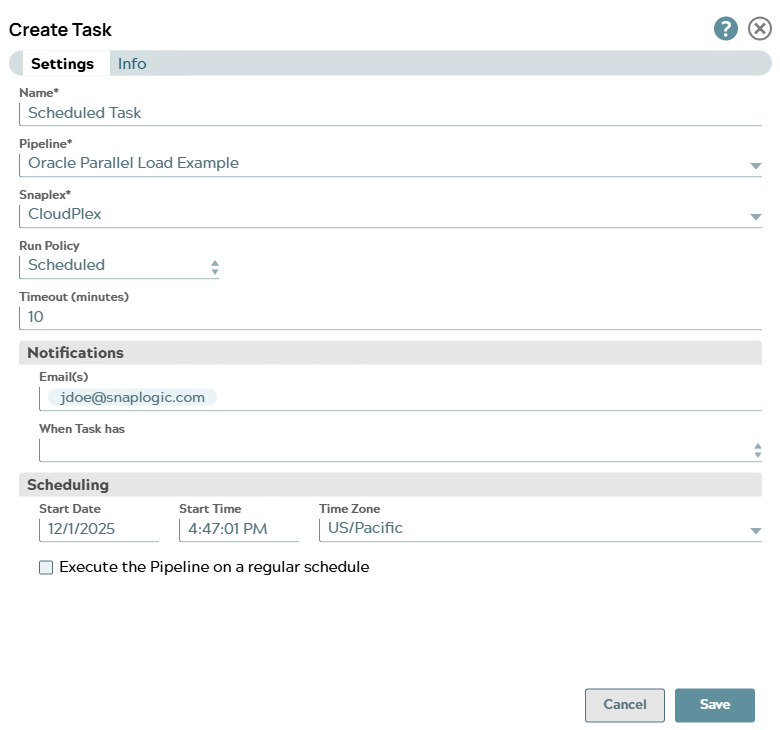
Task: Click the Scheduling section header
Action: point(68,485)
